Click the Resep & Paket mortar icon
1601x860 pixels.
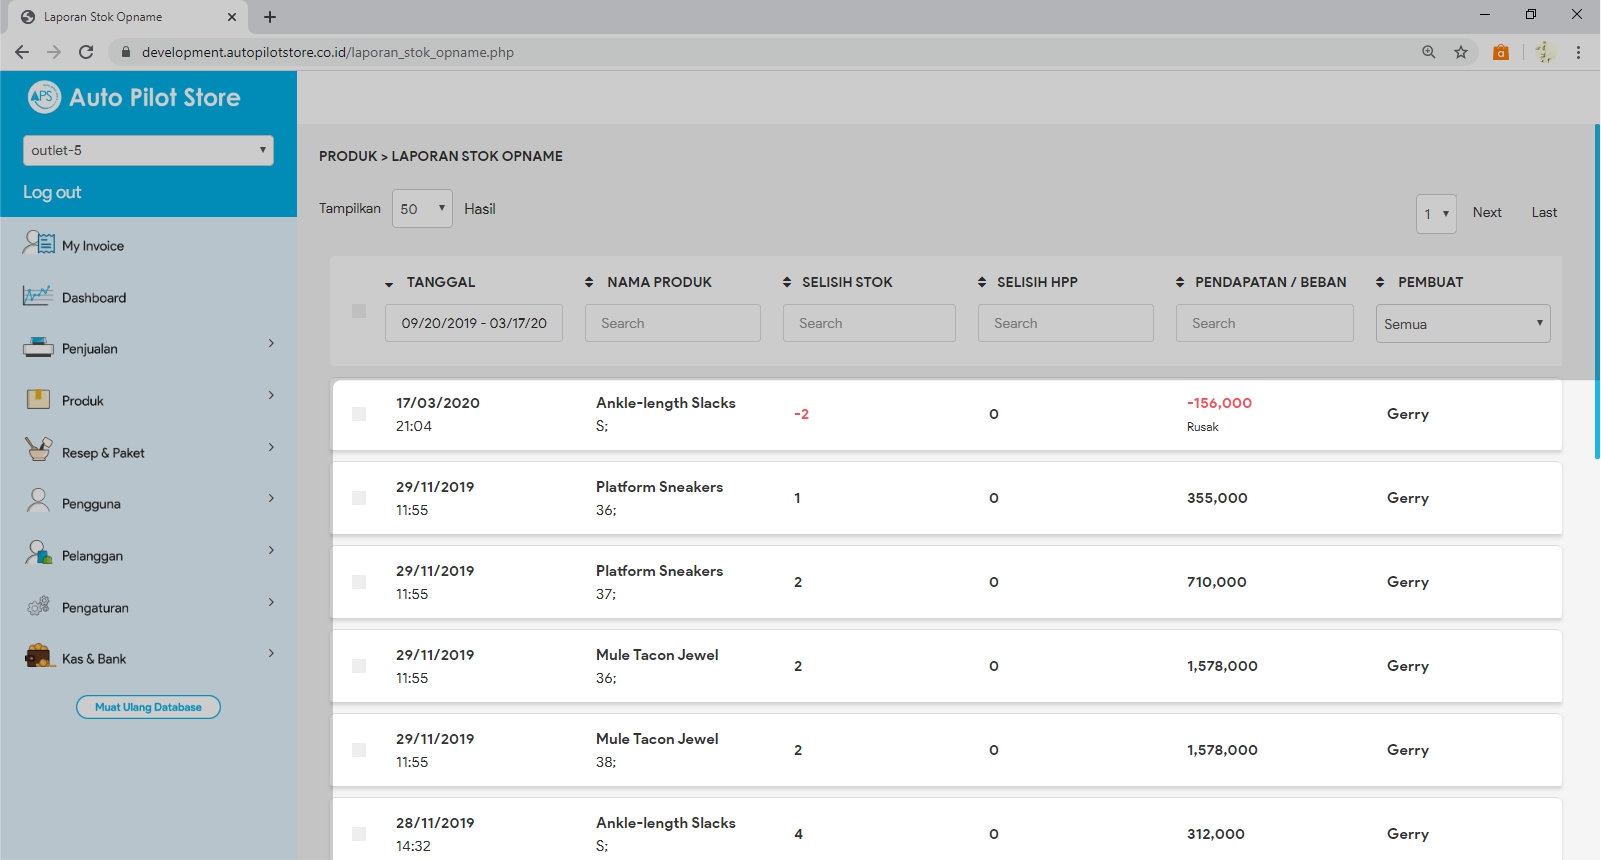click(x=38, y=450)
